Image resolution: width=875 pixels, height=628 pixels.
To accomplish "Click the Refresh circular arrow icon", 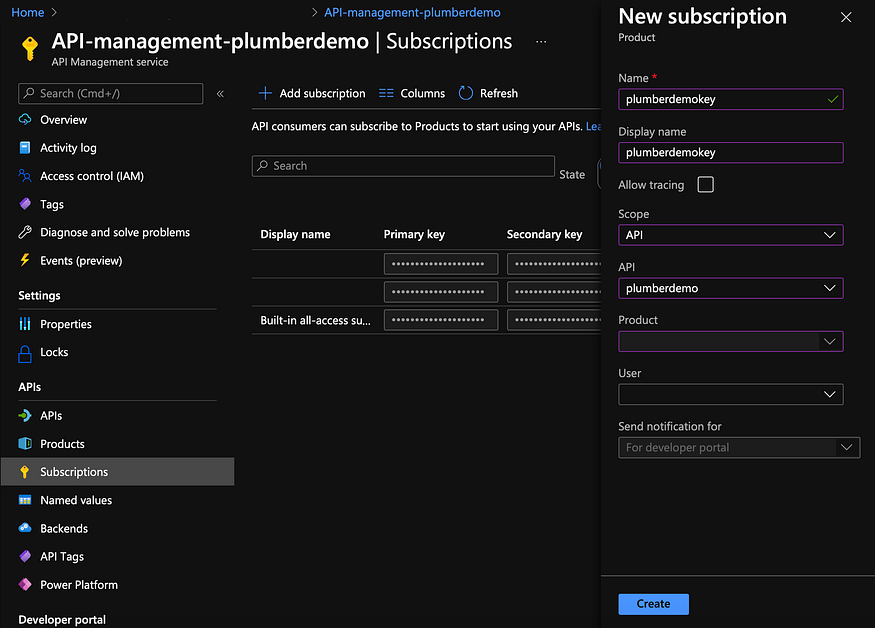I will click(x=465, y=93).
